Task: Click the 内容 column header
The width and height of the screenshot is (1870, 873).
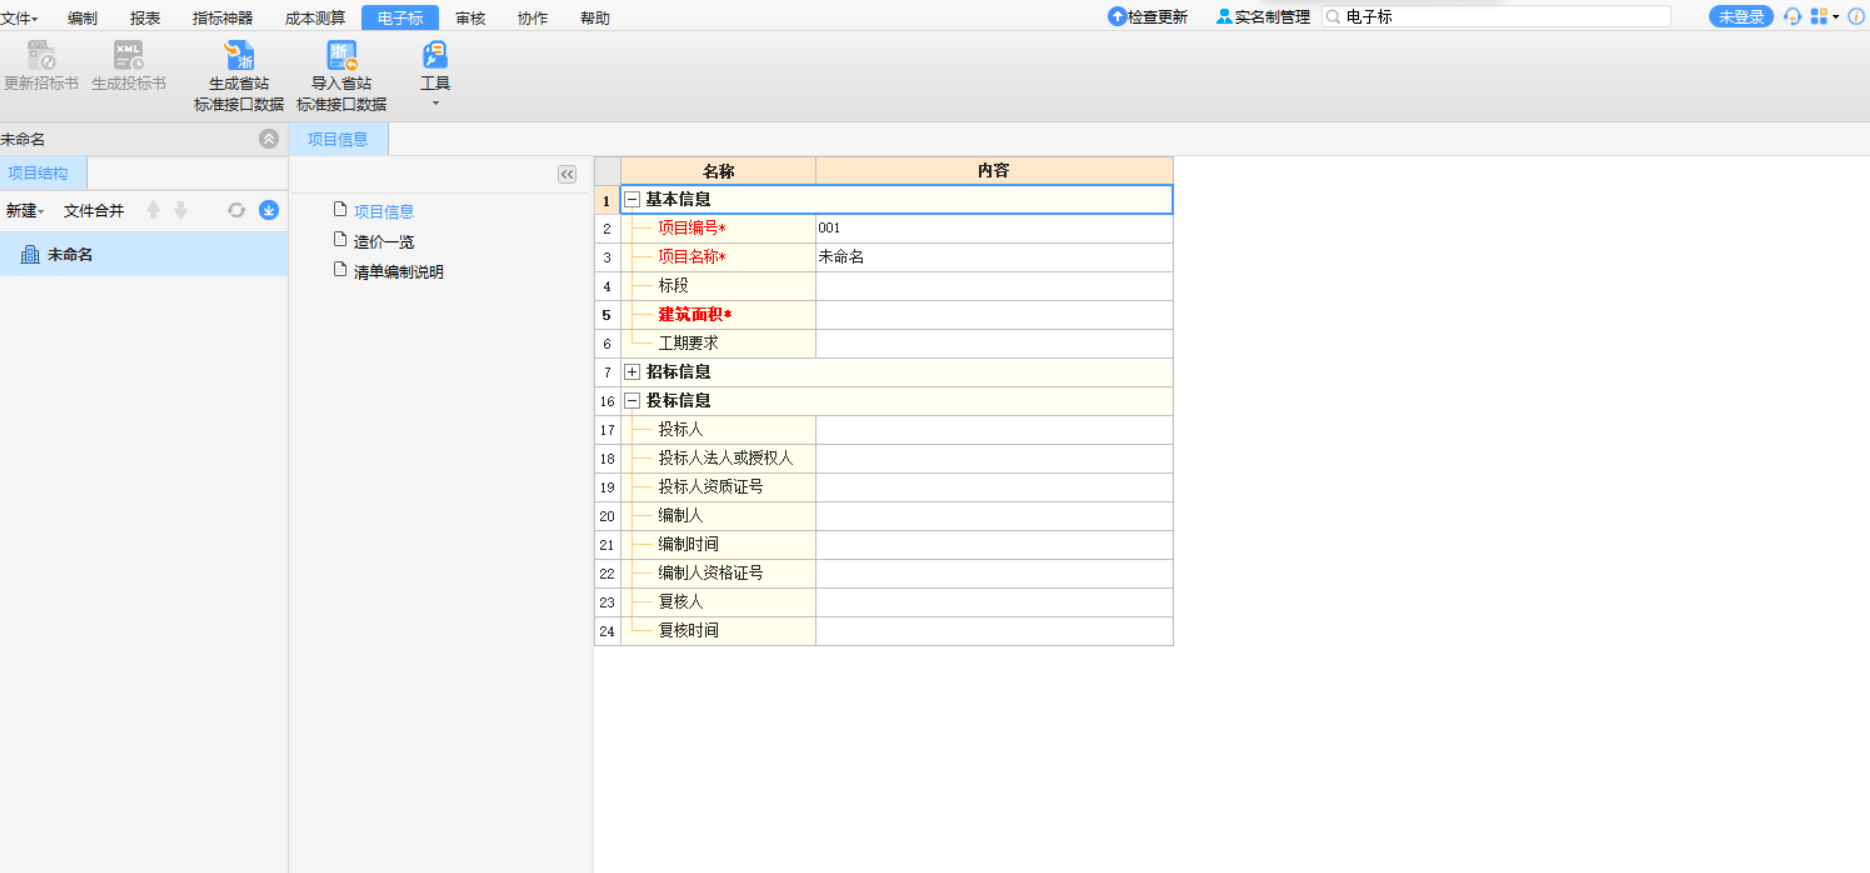Action: pyautogui.click(x=994, y=171)
